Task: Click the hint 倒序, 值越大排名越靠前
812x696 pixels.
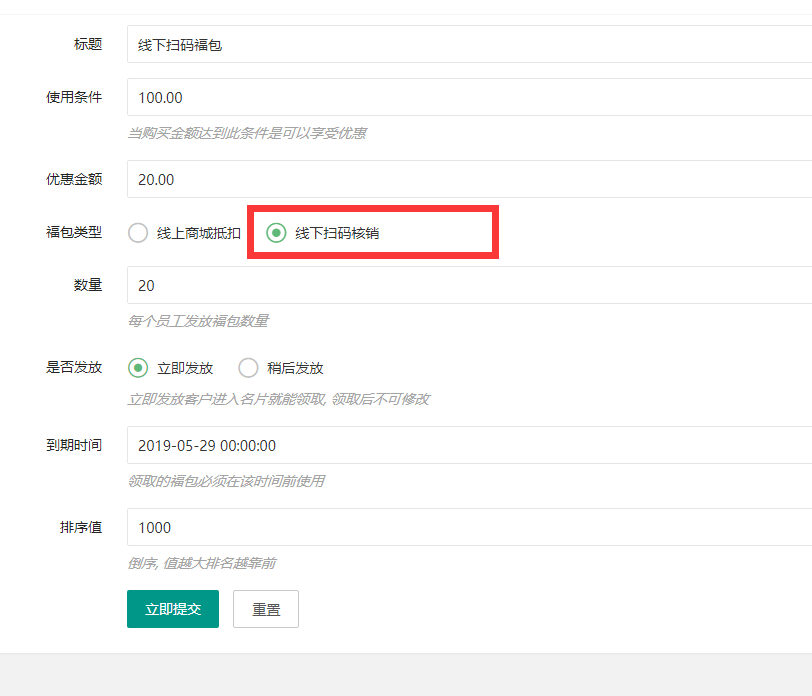Action: (x=202, y=563)
